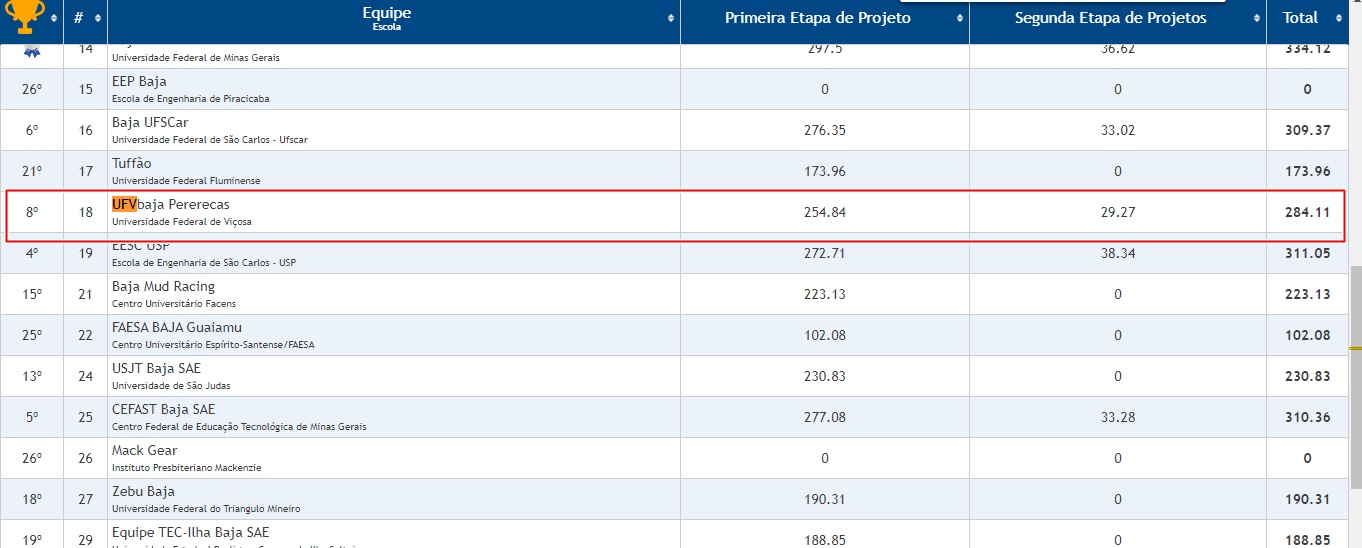Sort by Primeira Etapa de Projeto header
The height and width of the screenshot is (548, 1362).
pos(817,18)
